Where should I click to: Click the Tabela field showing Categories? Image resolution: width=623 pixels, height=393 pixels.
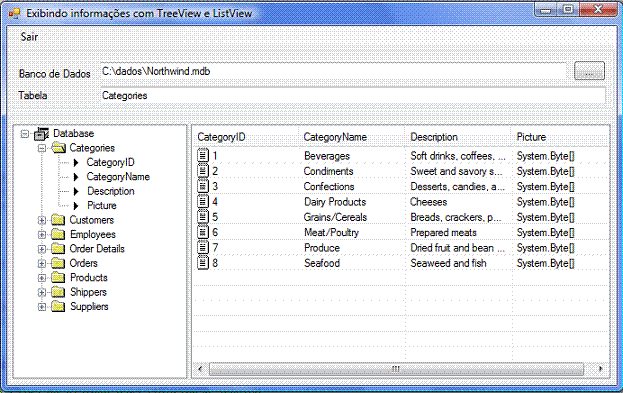352,96
